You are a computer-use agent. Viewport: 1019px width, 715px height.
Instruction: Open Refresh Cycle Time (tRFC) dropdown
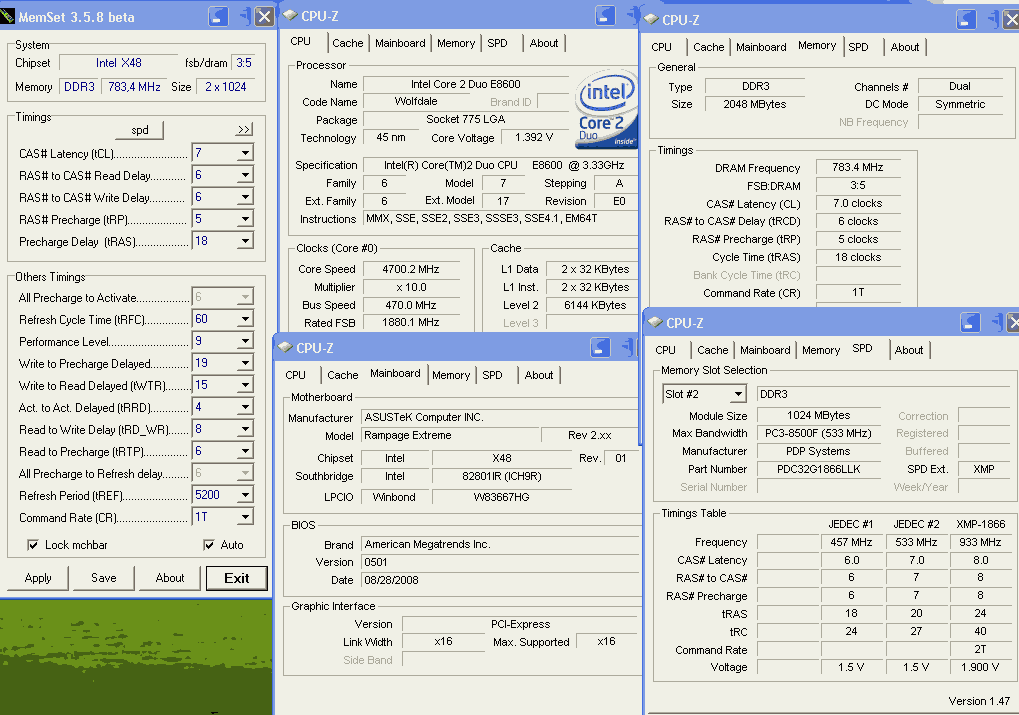[245, 319]
